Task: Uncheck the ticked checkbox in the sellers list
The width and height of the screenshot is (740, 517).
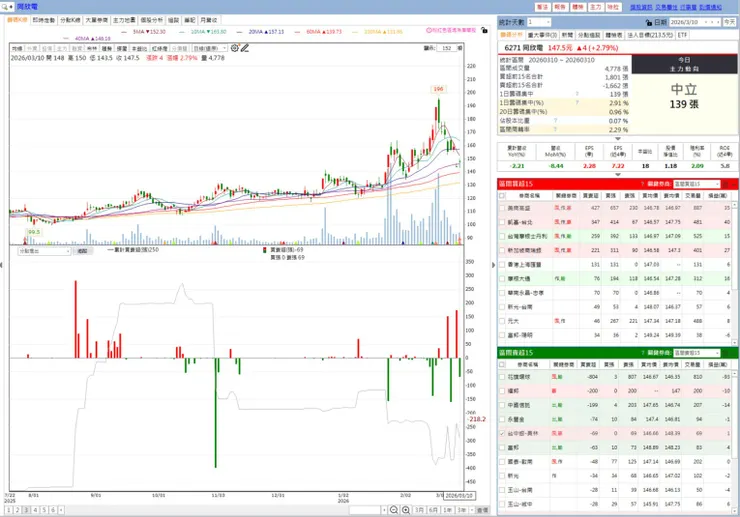Action: (502, 433)
